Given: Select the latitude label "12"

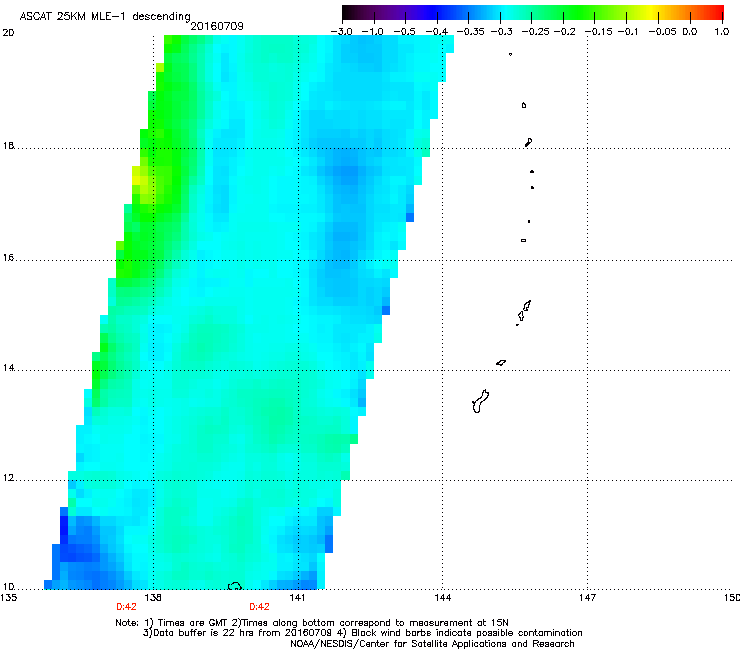Looking at the screenshot, I should pos(8,478).
